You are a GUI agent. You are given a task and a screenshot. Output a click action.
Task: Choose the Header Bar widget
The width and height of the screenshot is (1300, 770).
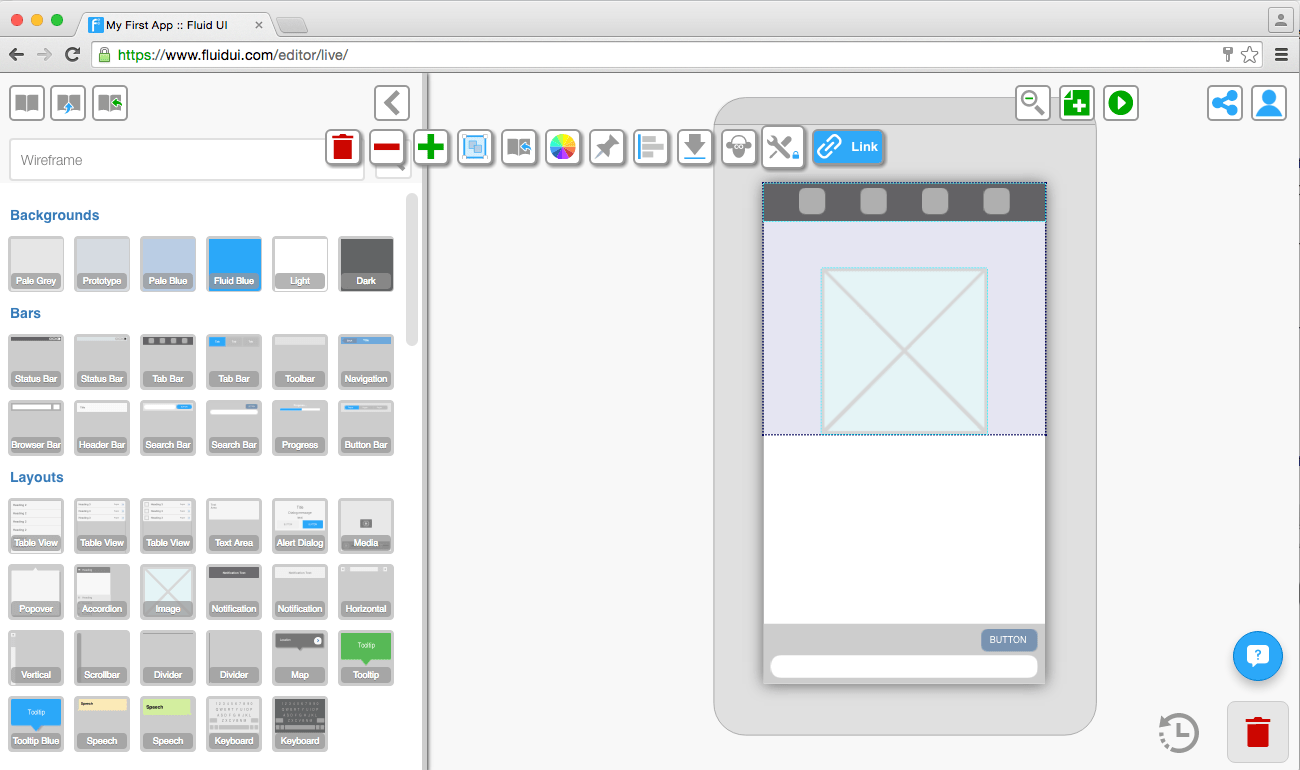pyautogui.click(x=102, y=428)
